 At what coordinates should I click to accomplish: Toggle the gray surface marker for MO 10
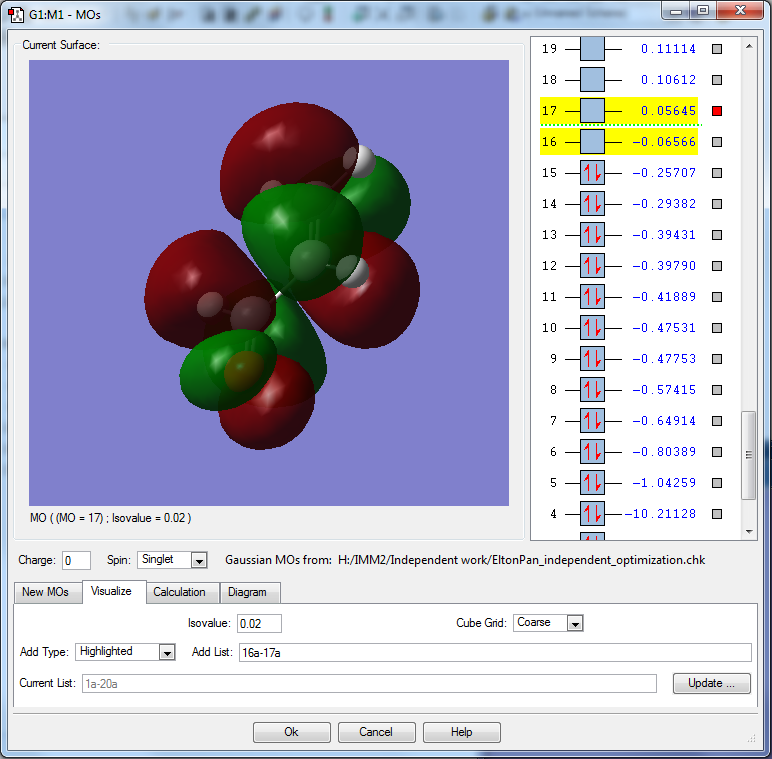pyautogui.click(x=716, y=328)
